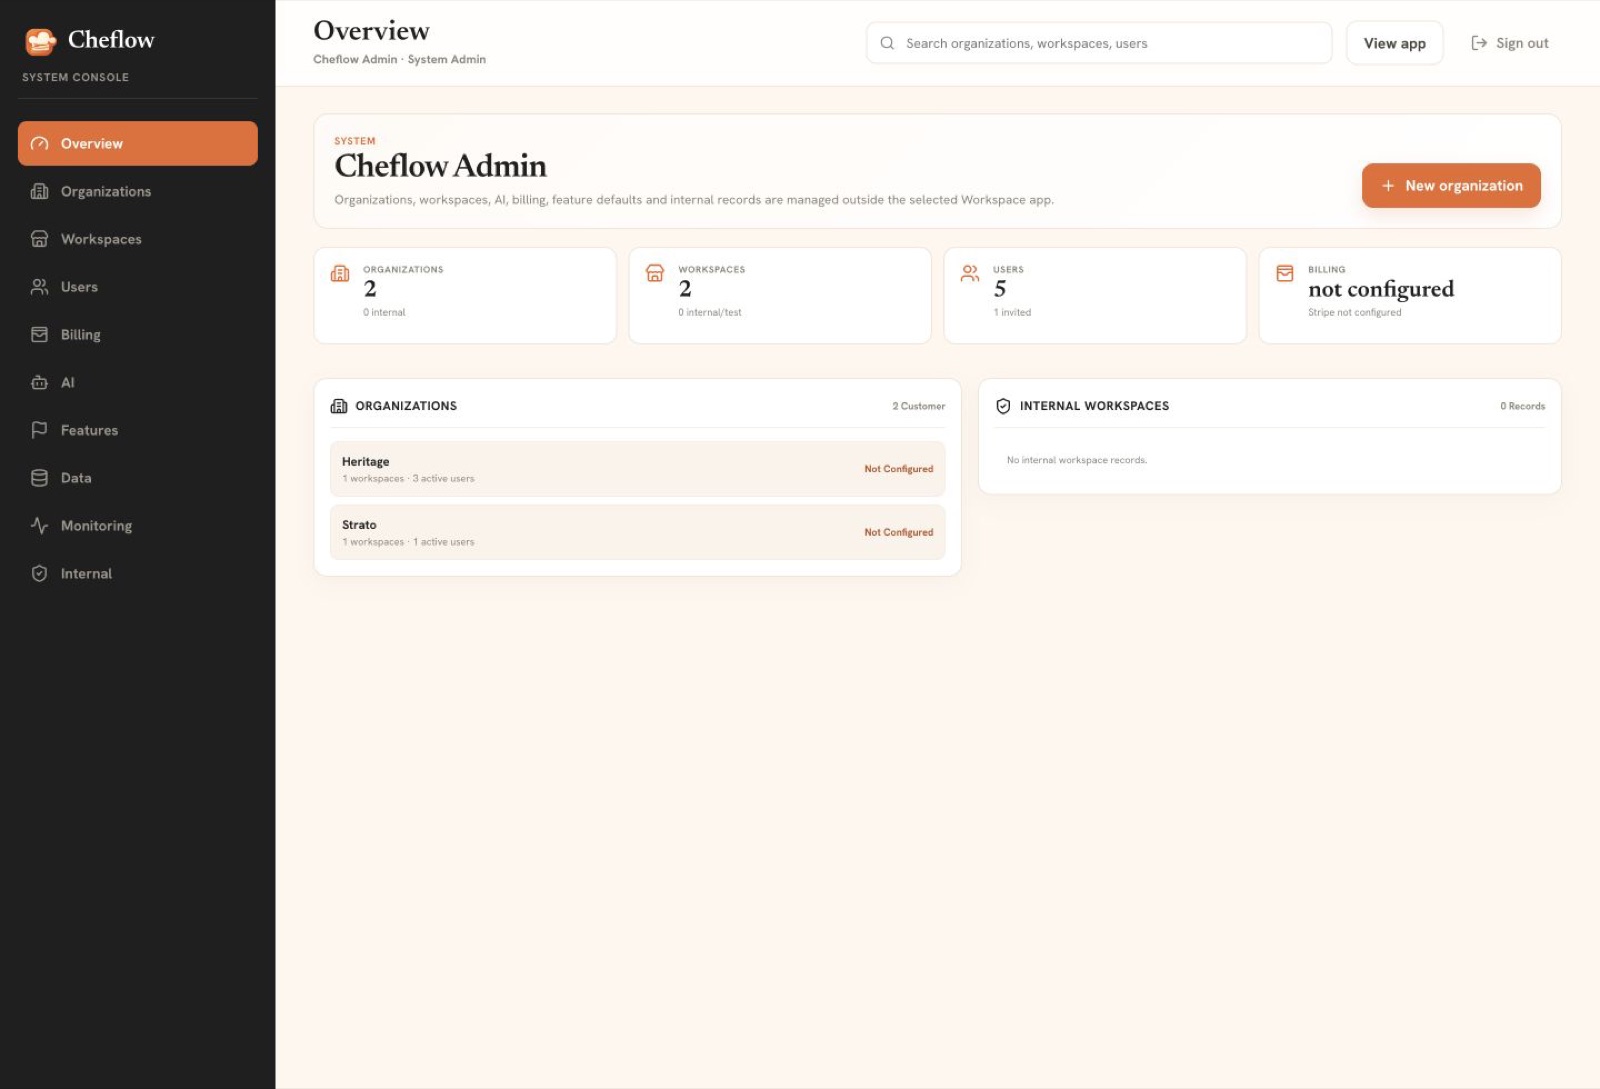Click the 'not configured' billing value
Screen dimensions: 1600x1089
(1381, 289)
